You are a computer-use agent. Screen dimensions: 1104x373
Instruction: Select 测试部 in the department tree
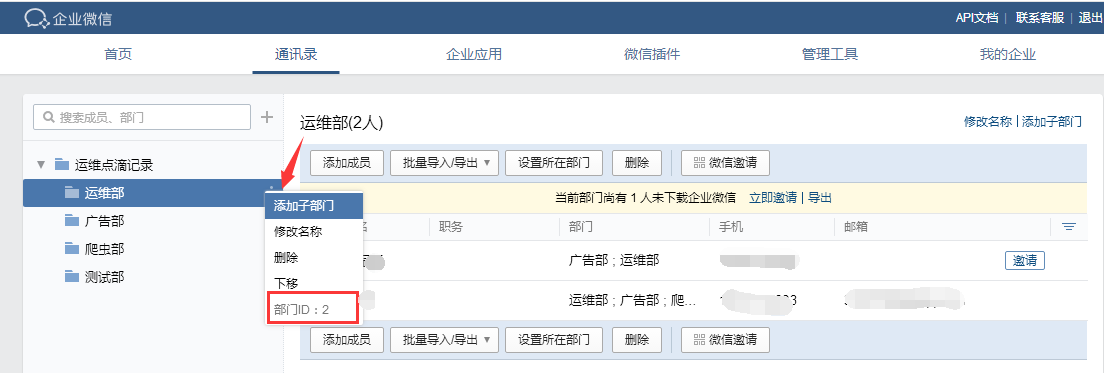pyautogui.click(x=104, y=277)
